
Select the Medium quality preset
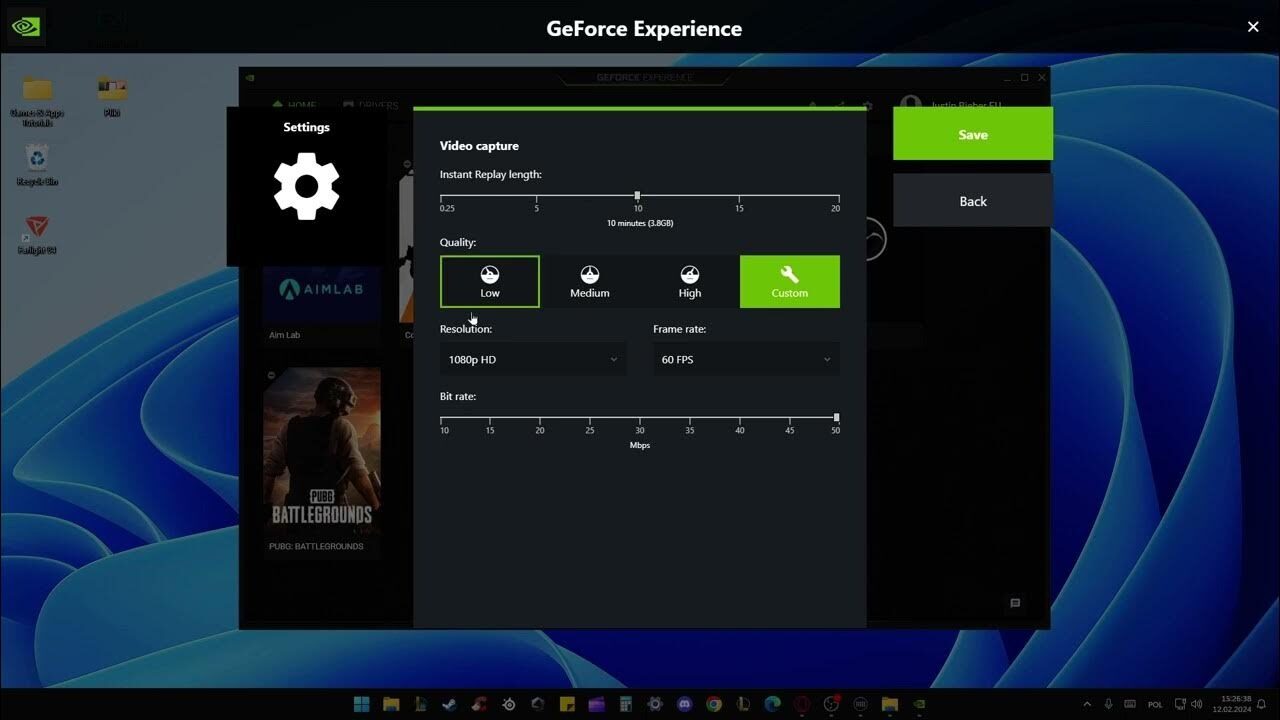tap(590, 281)
